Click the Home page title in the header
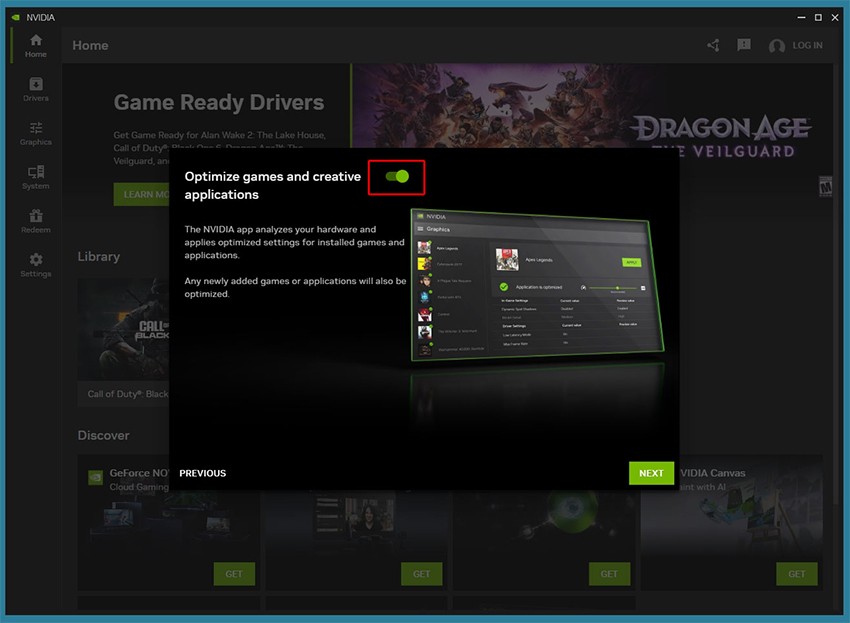The height and width of the screenshot is (623, 850). [90, 46]
